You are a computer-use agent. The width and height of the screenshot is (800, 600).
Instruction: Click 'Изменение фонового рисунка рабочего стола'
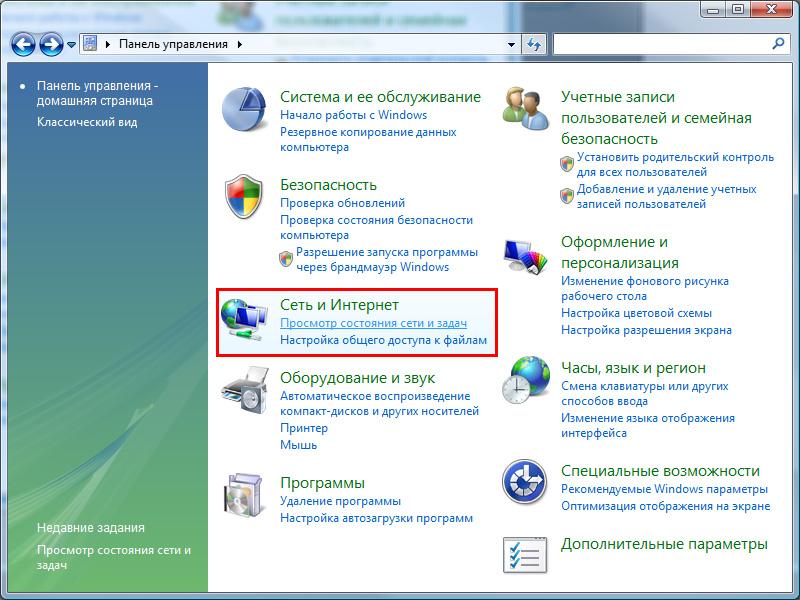[x=644, y=288]
